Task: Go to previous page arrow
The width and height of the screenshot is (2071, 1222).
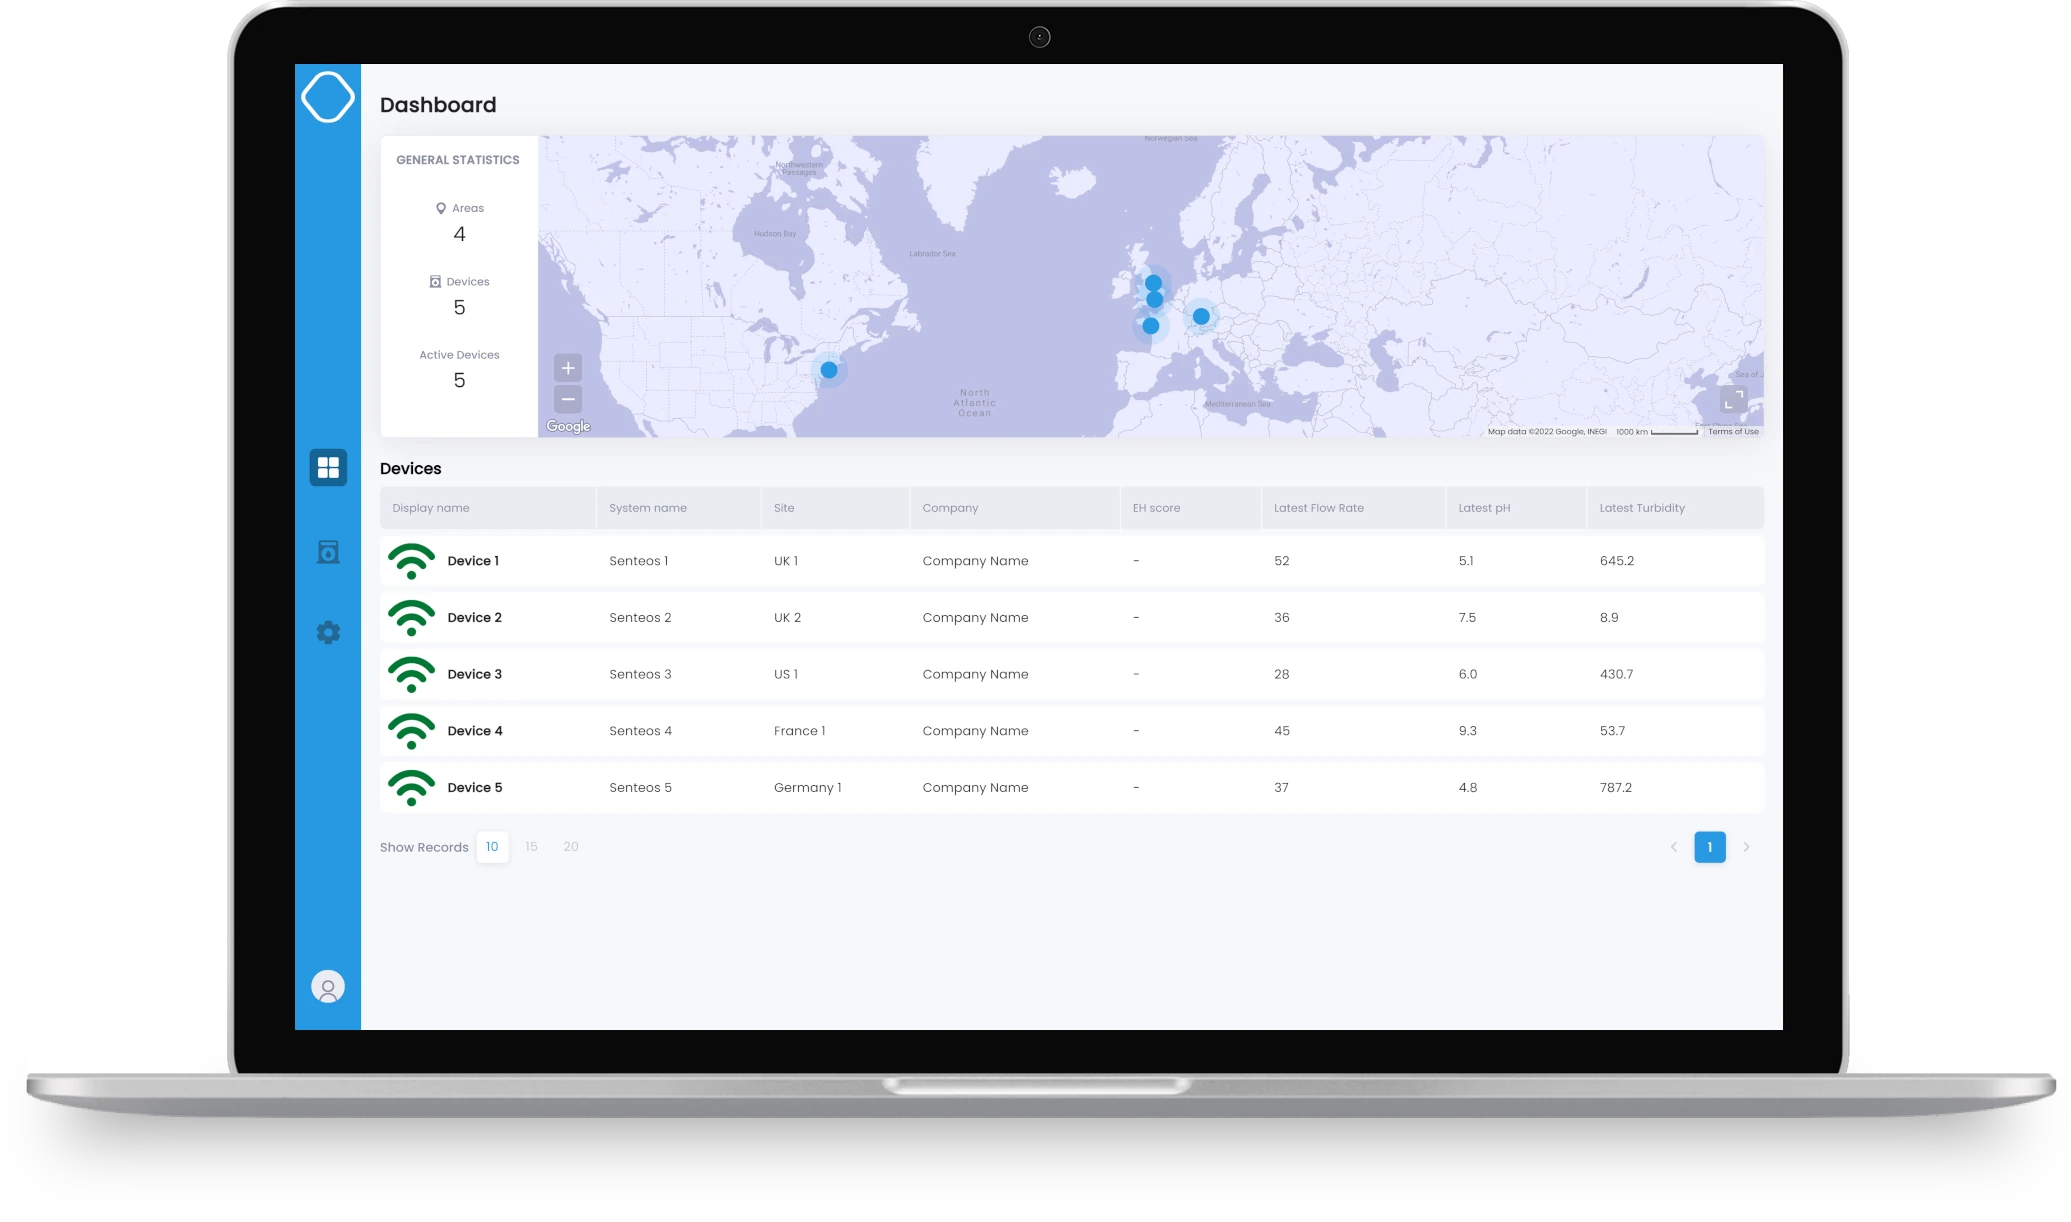Action: [x=1673, y=847]
